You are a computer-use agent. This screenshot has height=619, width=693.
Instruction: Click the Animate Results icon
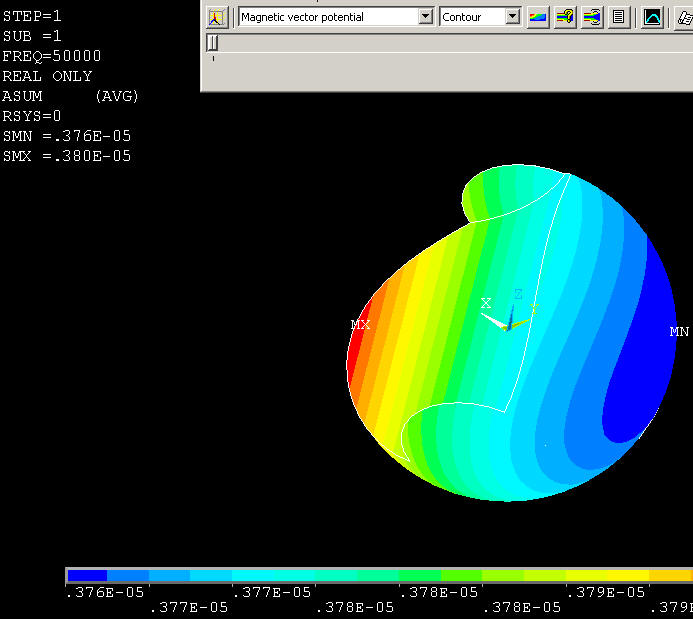tap(592, 17)
